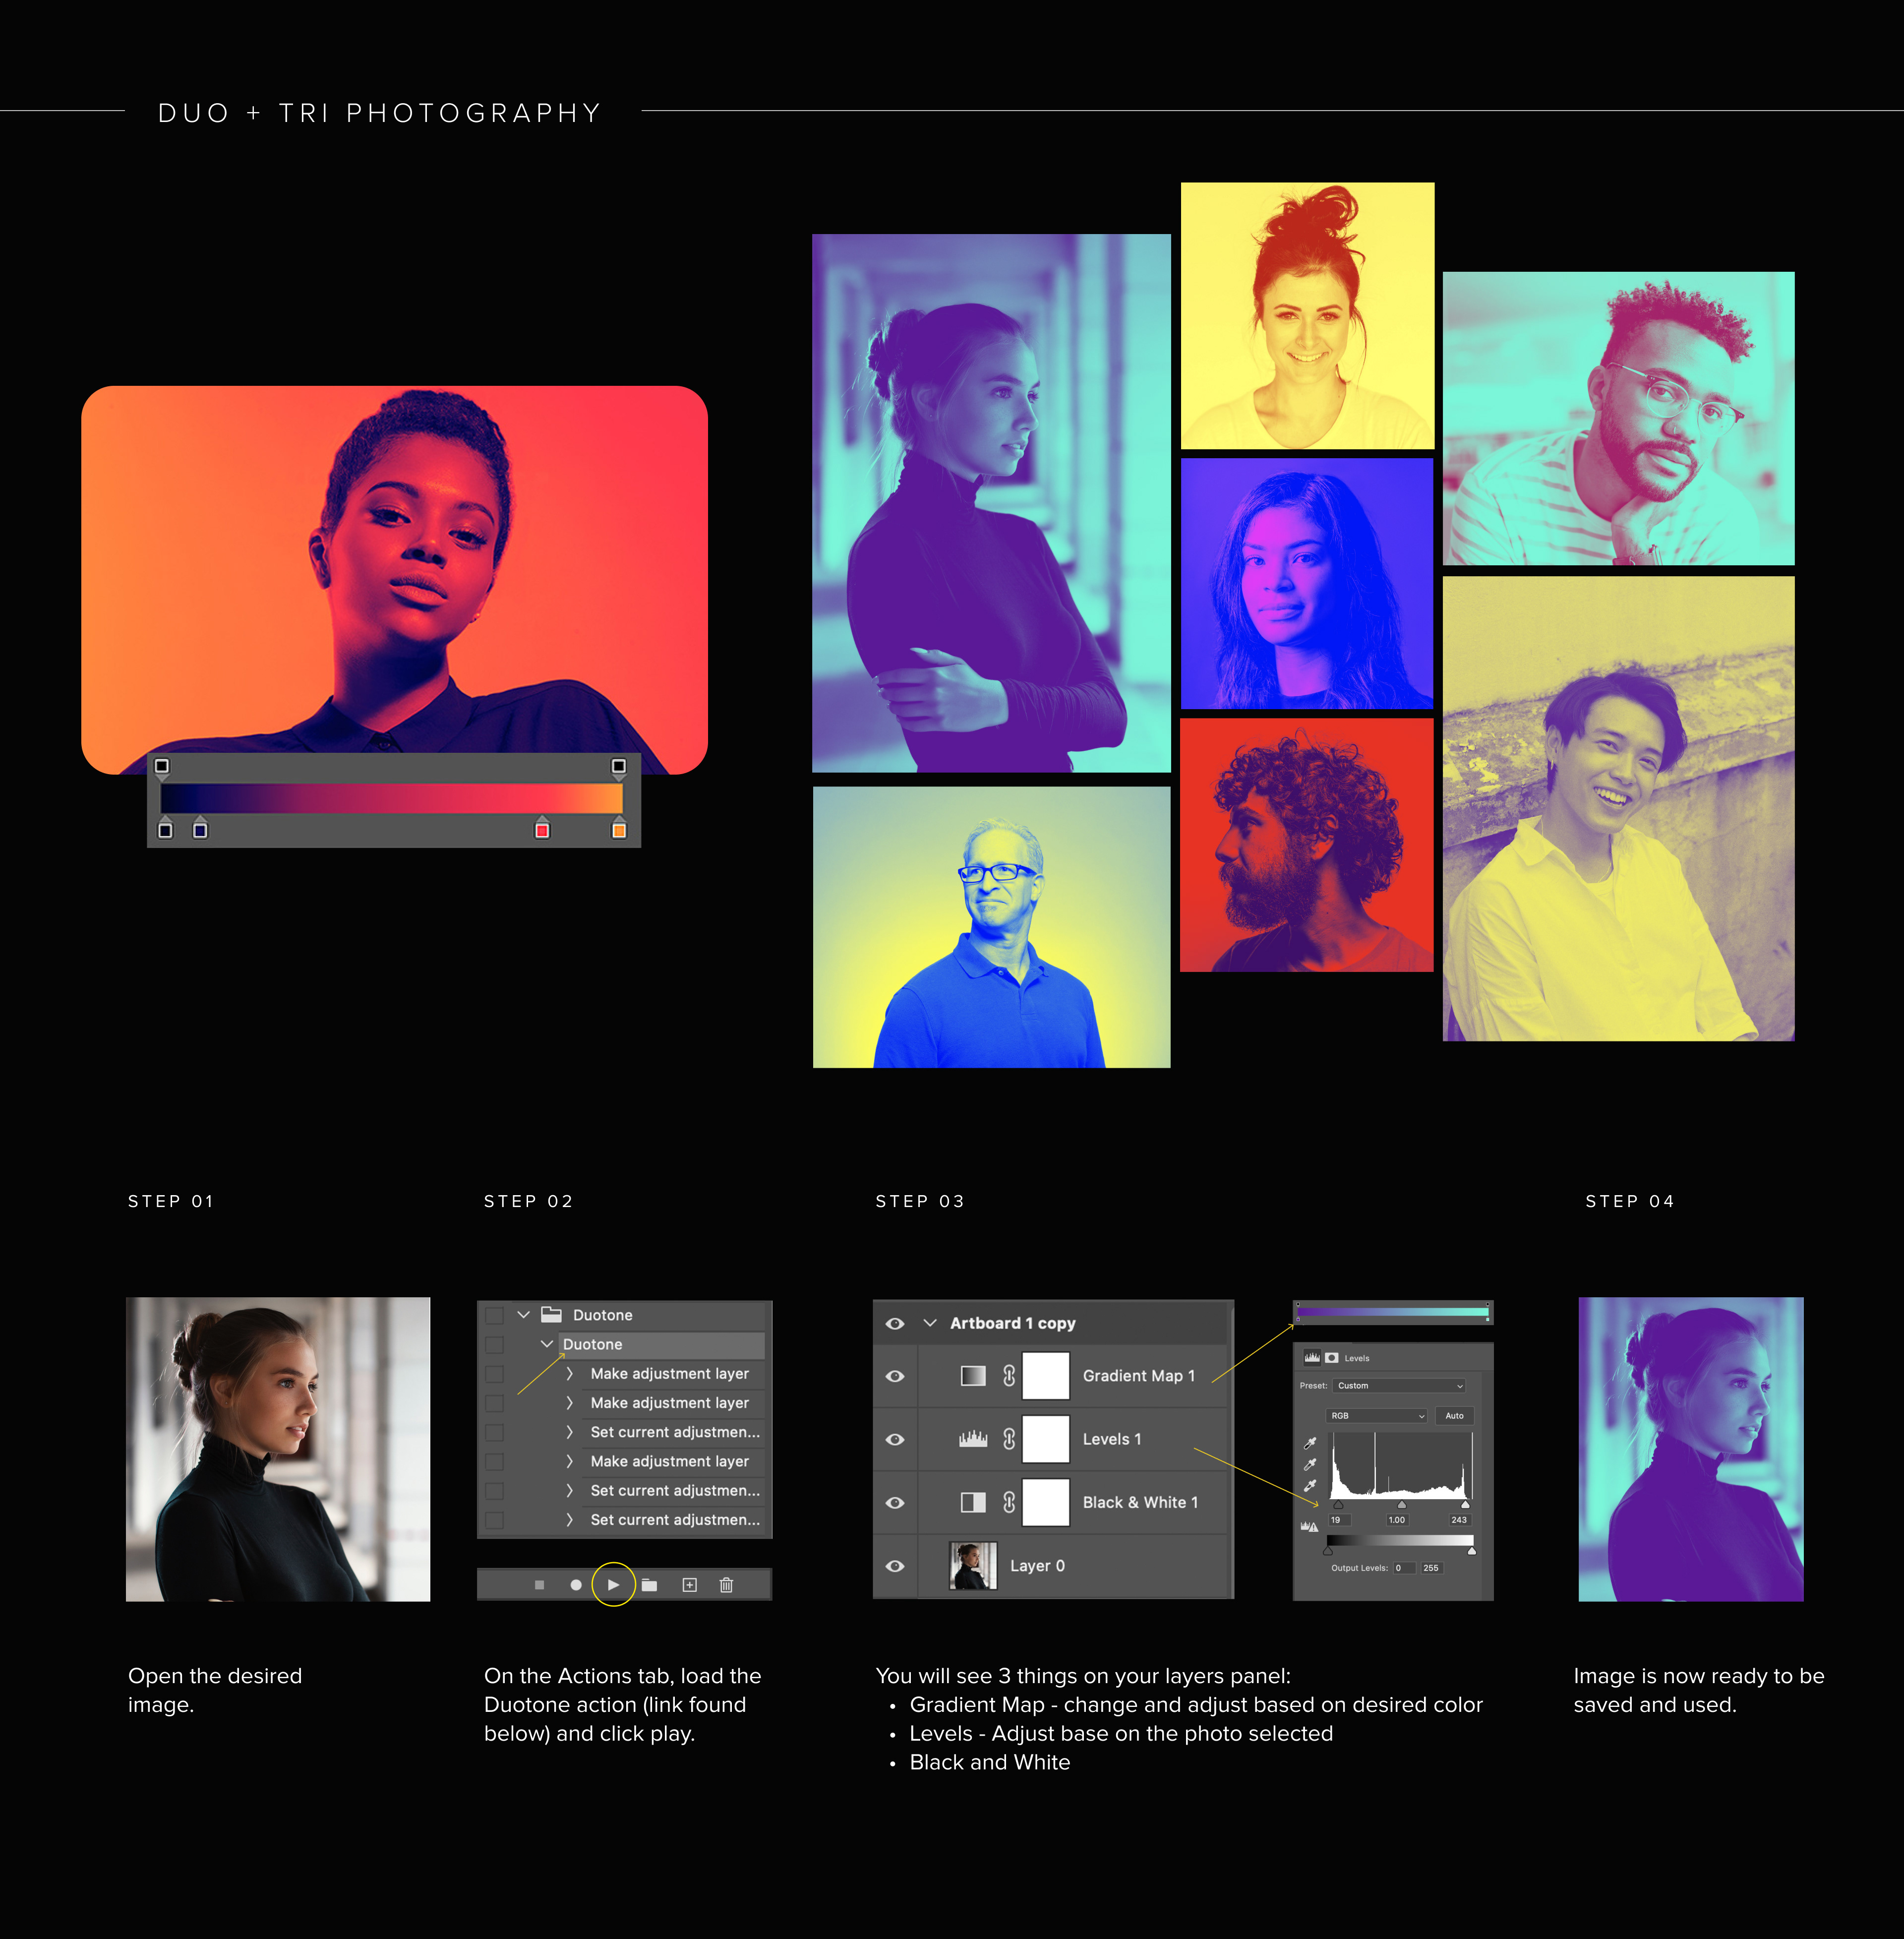Select the white point eyedropper in Levels
The width and height of the screenshot is (1904, 1939).
pyautogui.click(x=1310, y=1486)
